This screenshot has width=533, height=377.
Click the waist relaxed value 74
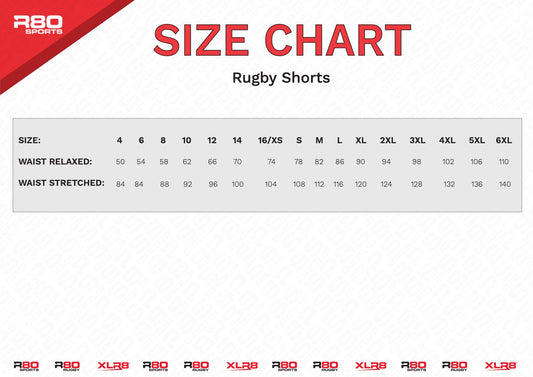pos(271,162)
